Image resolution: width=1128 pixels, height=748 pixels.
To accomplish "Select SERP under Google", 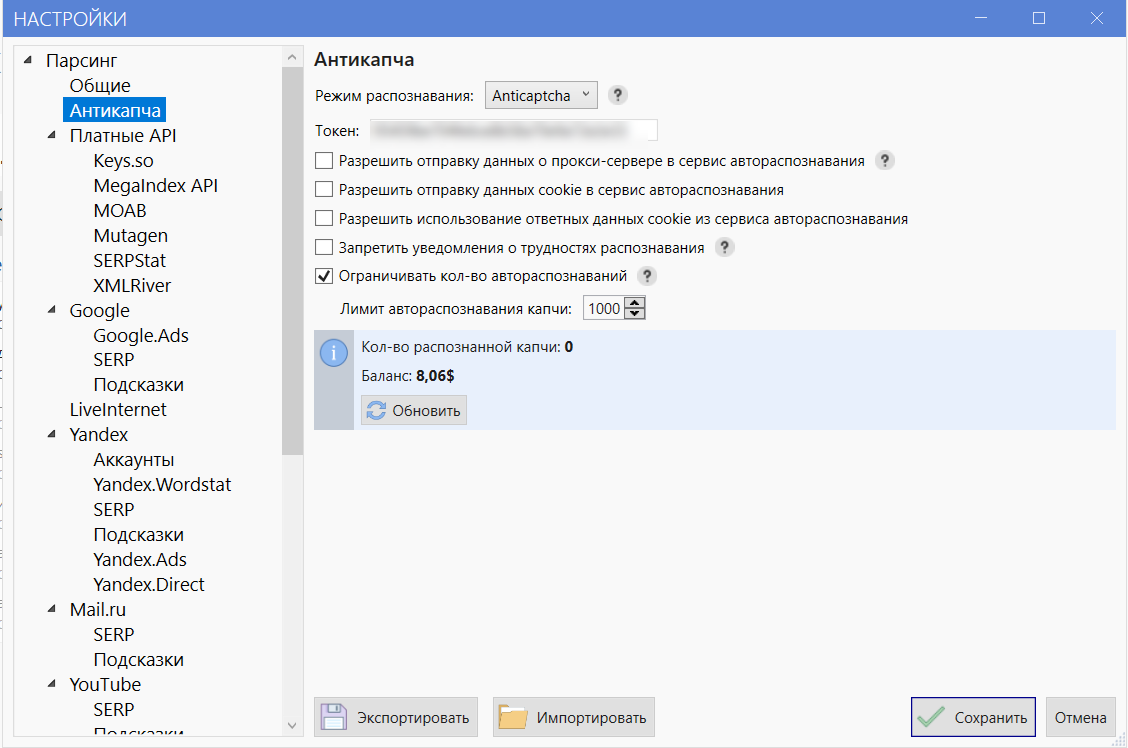I will [x=114, y=360].
